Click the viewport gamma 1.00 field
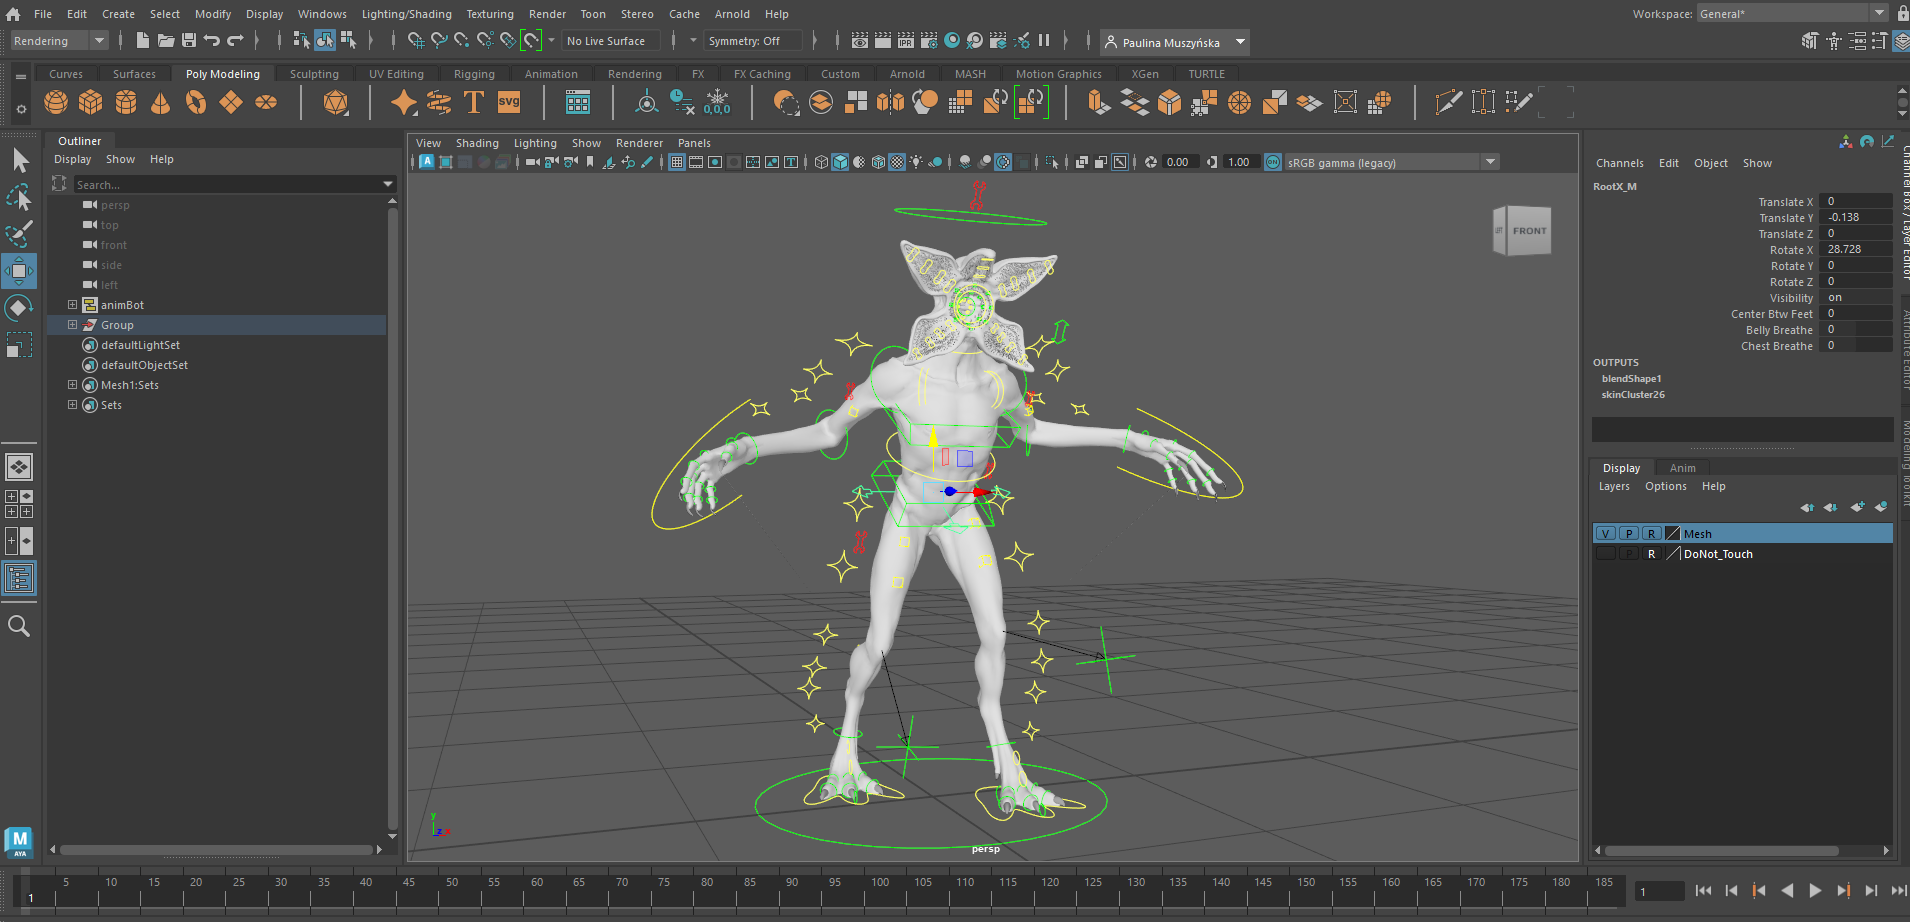 click(x=1240, y=162)
